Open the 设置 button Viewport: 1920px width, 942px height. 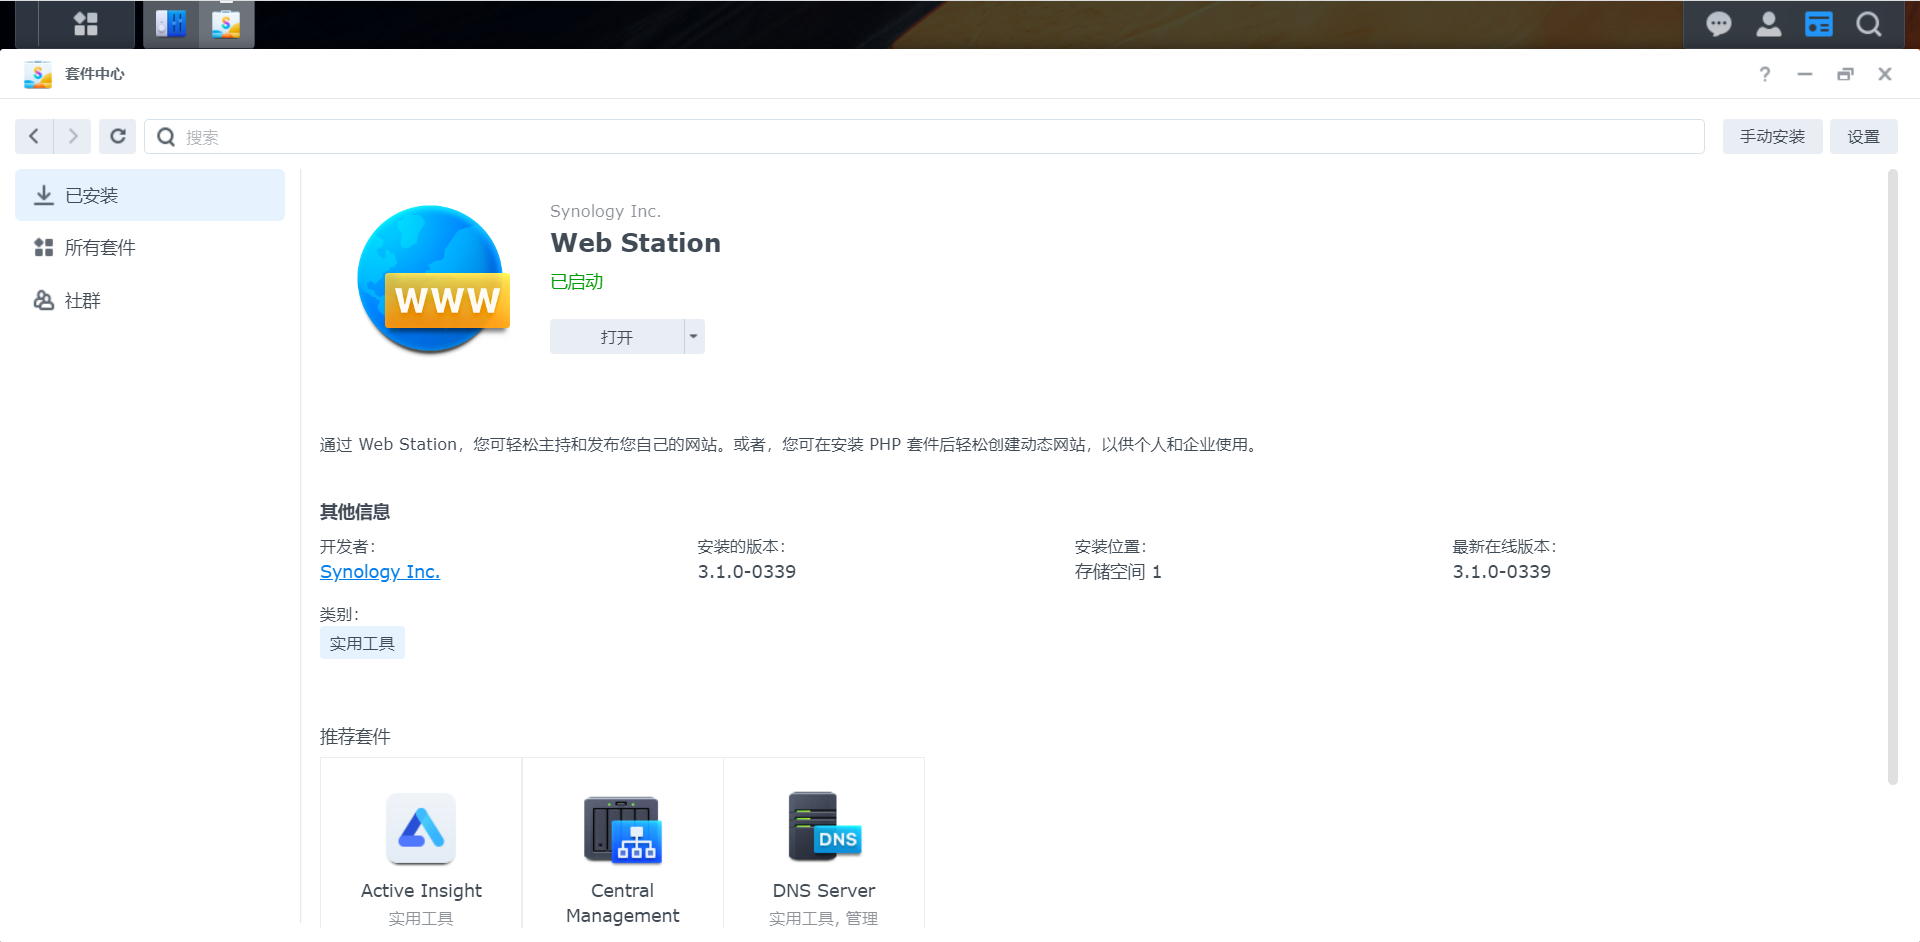(1863, 137)
